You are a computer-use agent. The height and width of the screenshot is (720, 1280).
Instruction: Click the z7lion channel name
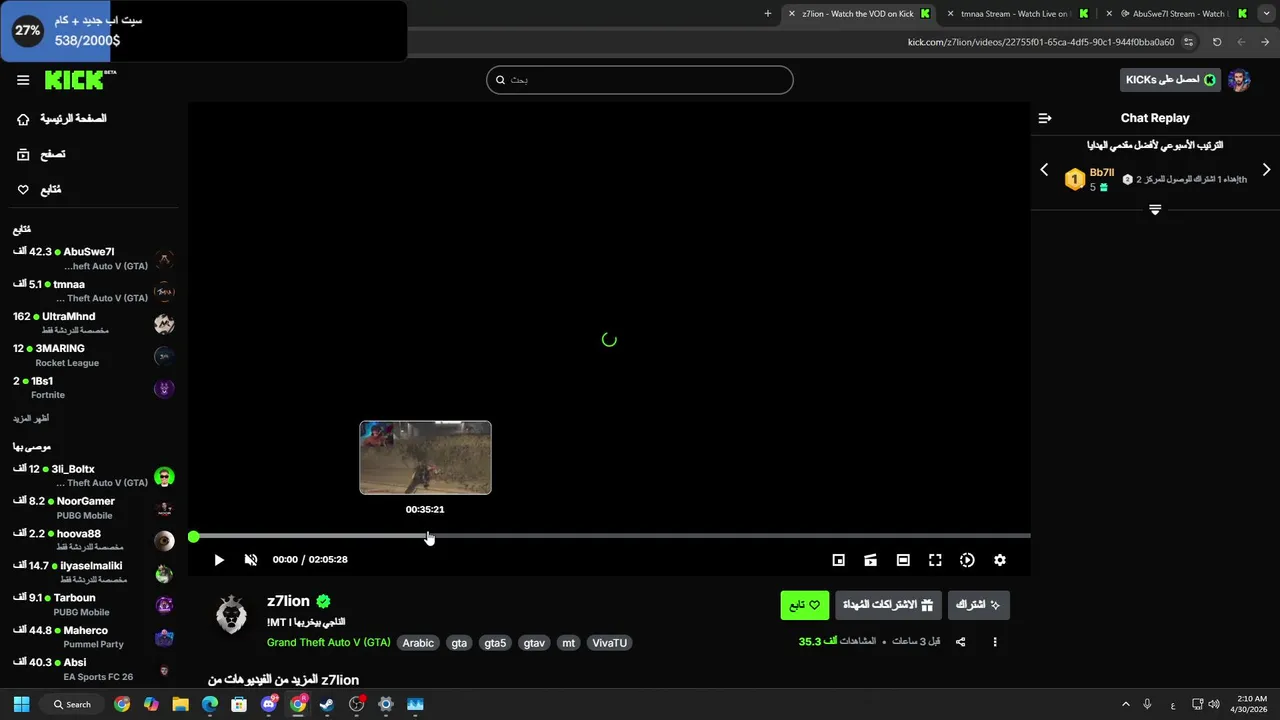point(288,601)
